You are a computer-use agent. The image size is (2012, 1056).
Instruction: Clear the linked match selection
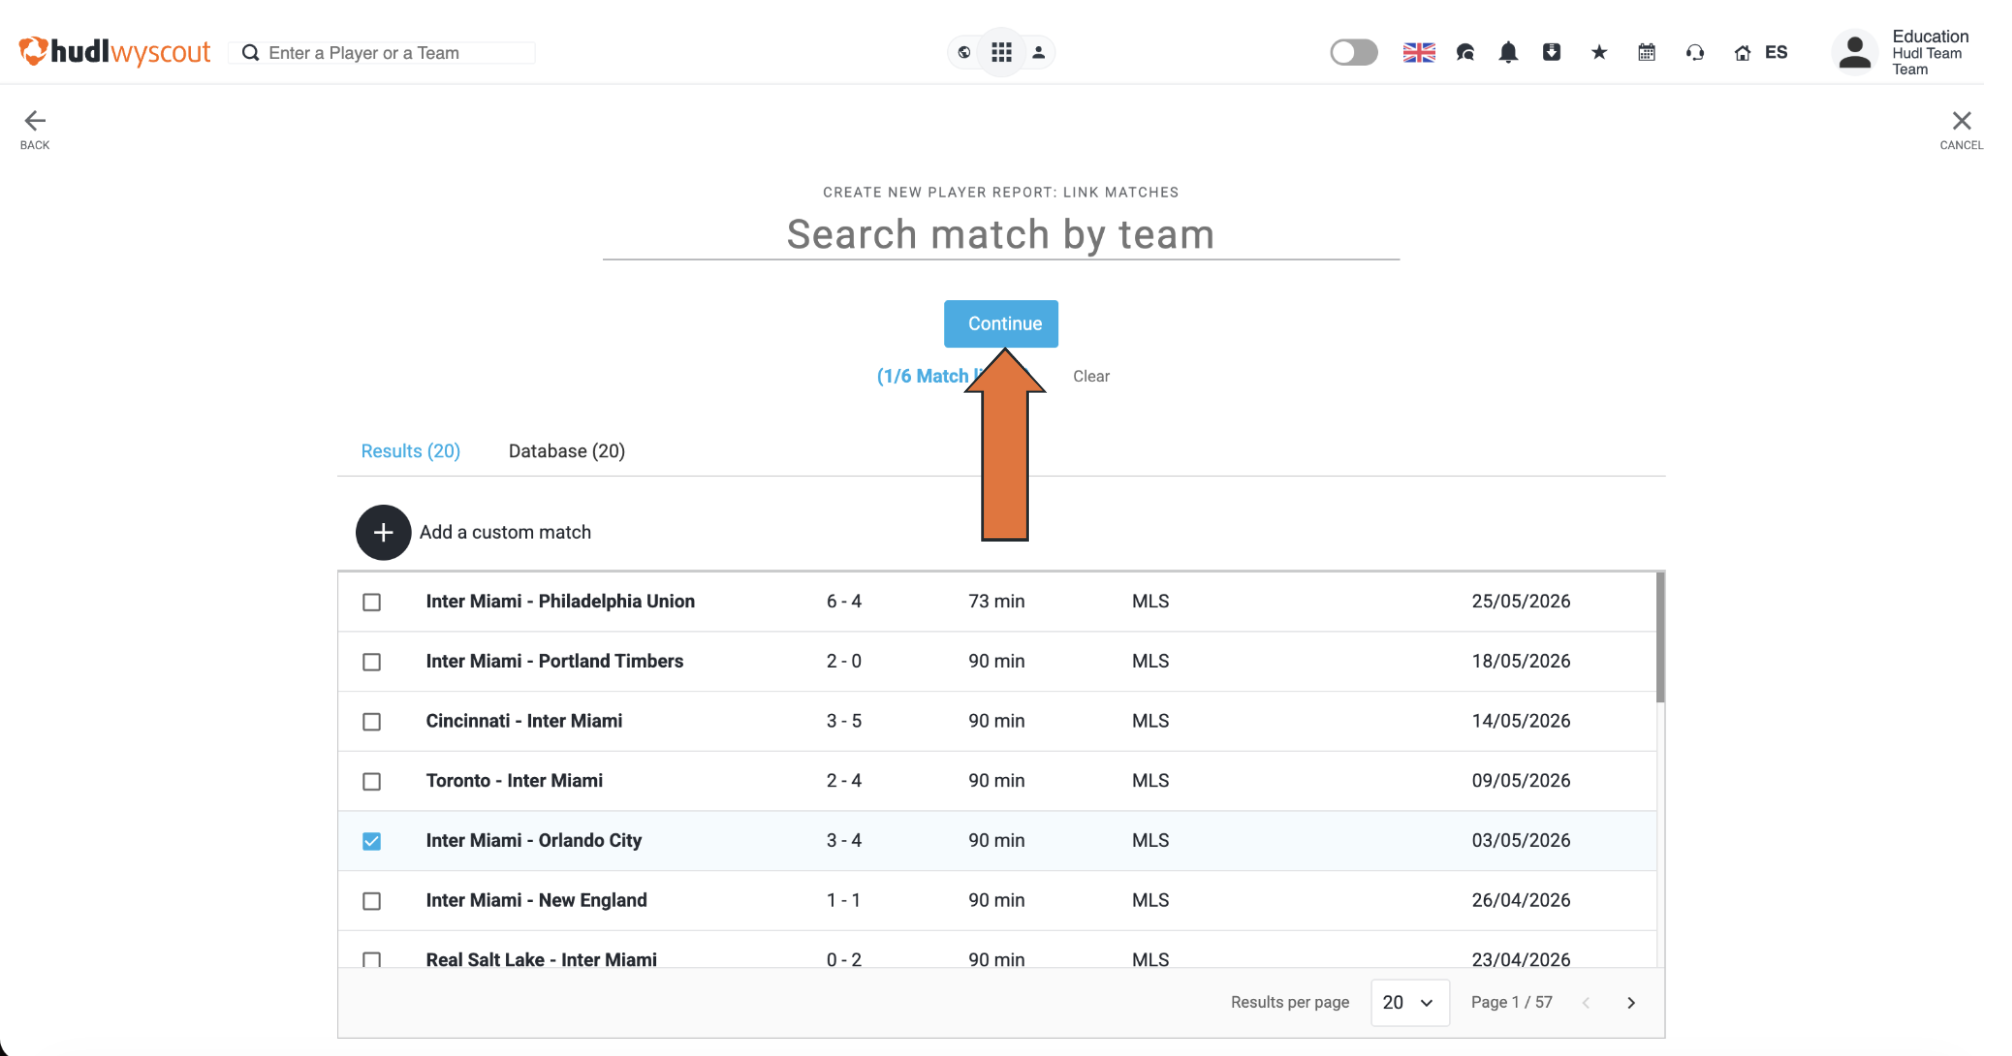click(1091, 376)
